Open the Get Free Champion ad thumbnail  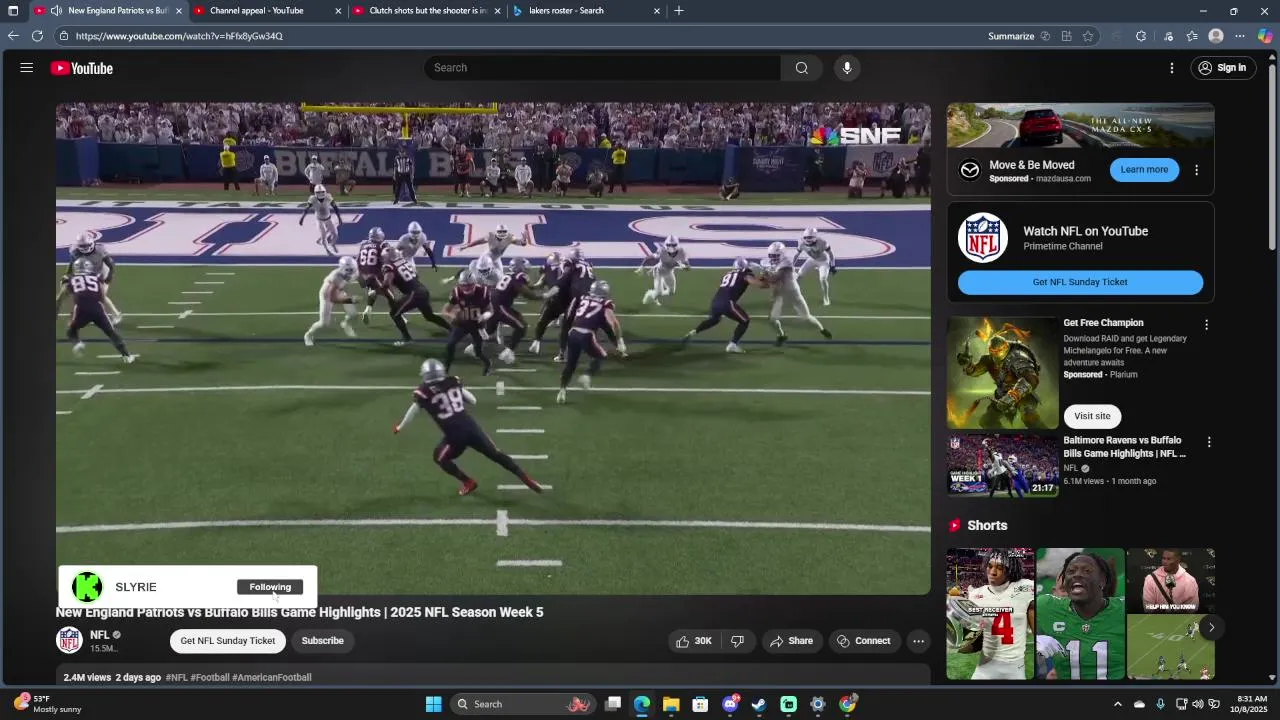pos(1003,373)
